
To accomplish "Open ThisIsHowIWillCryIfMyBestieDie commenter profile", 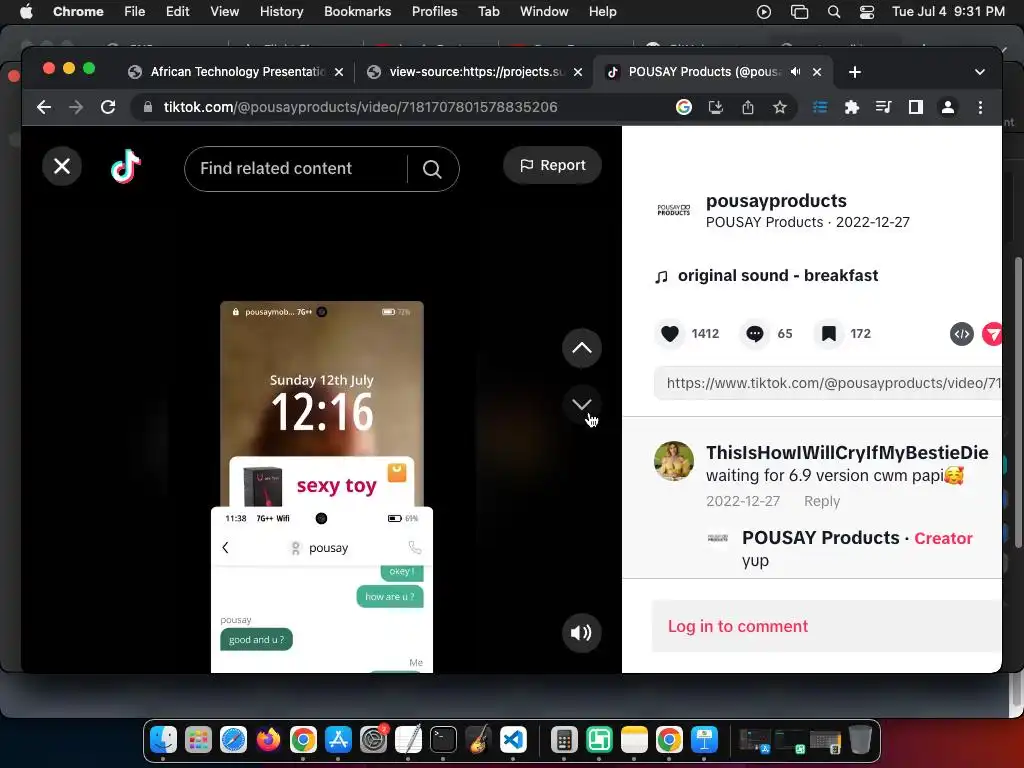I will pyautogui.click(x=847, y=453).
